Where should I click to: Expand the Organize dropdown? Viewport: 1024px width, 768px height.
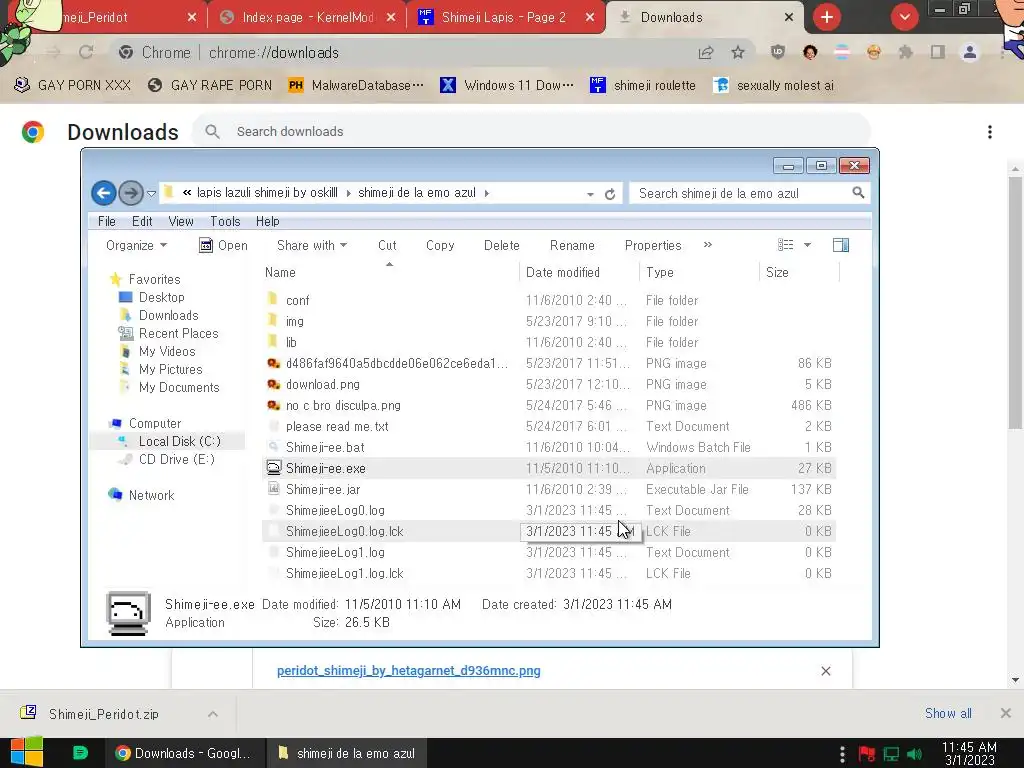(x=136, y=246)
